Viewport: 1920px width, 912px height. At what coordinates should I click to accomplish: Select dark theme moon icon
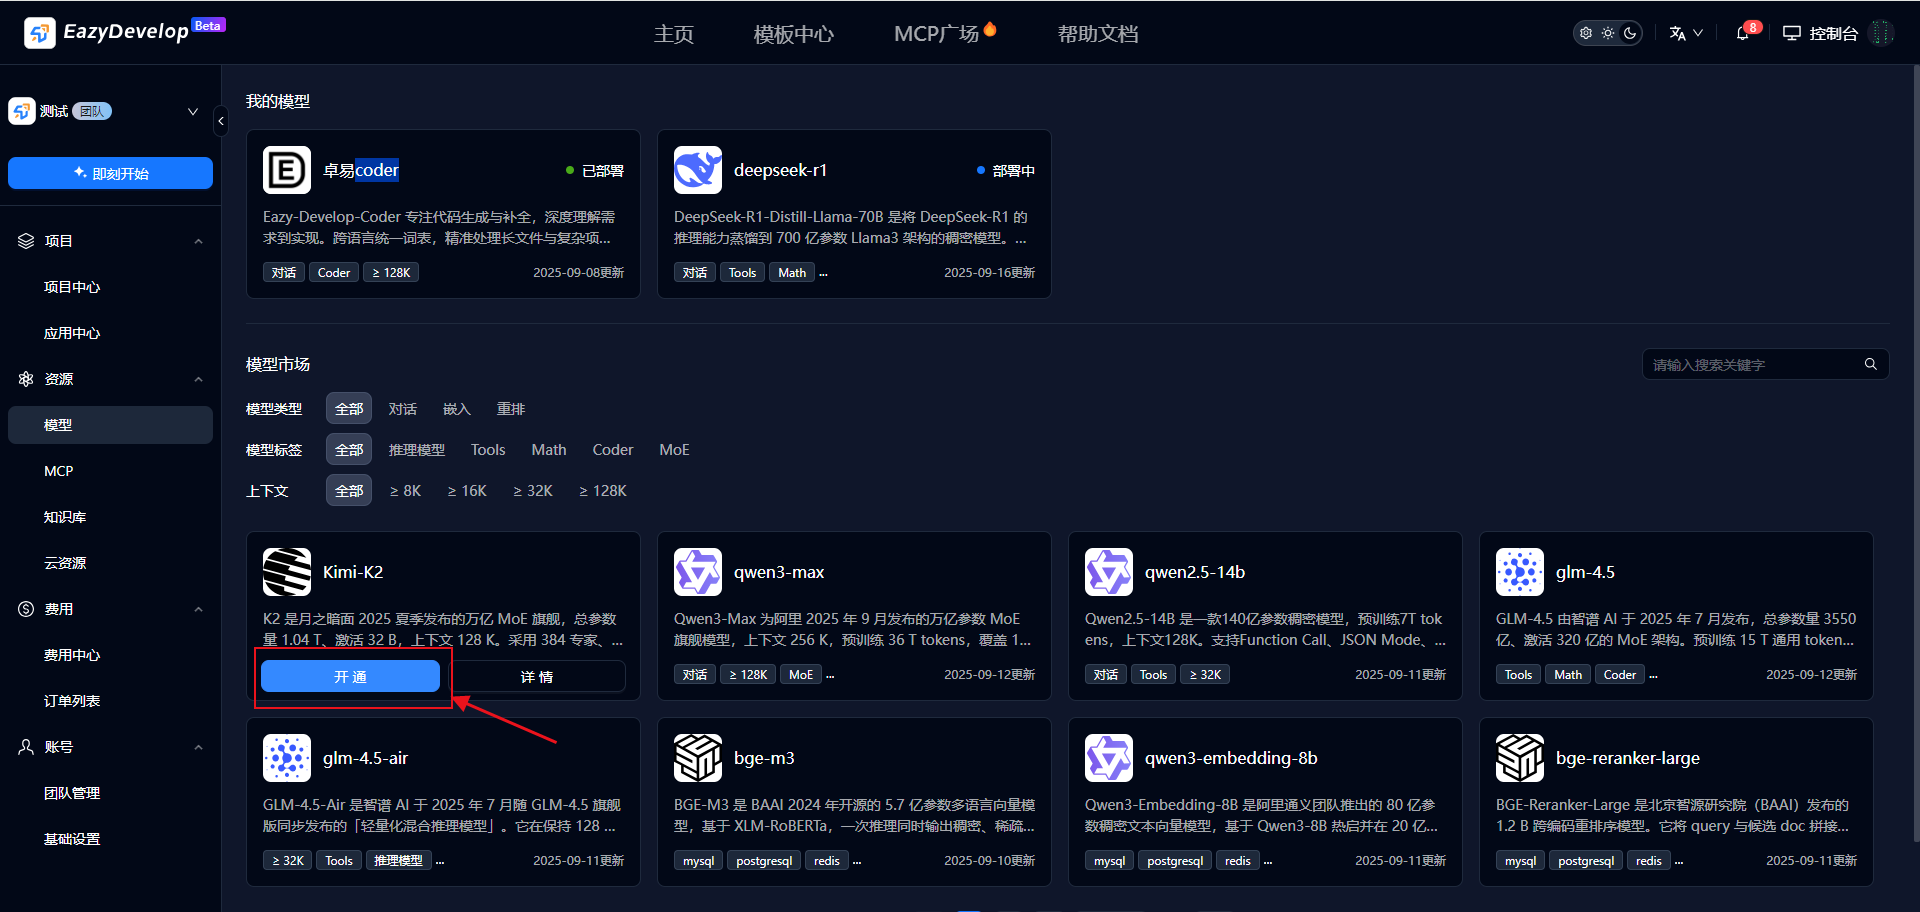(x=1630, y=33)
